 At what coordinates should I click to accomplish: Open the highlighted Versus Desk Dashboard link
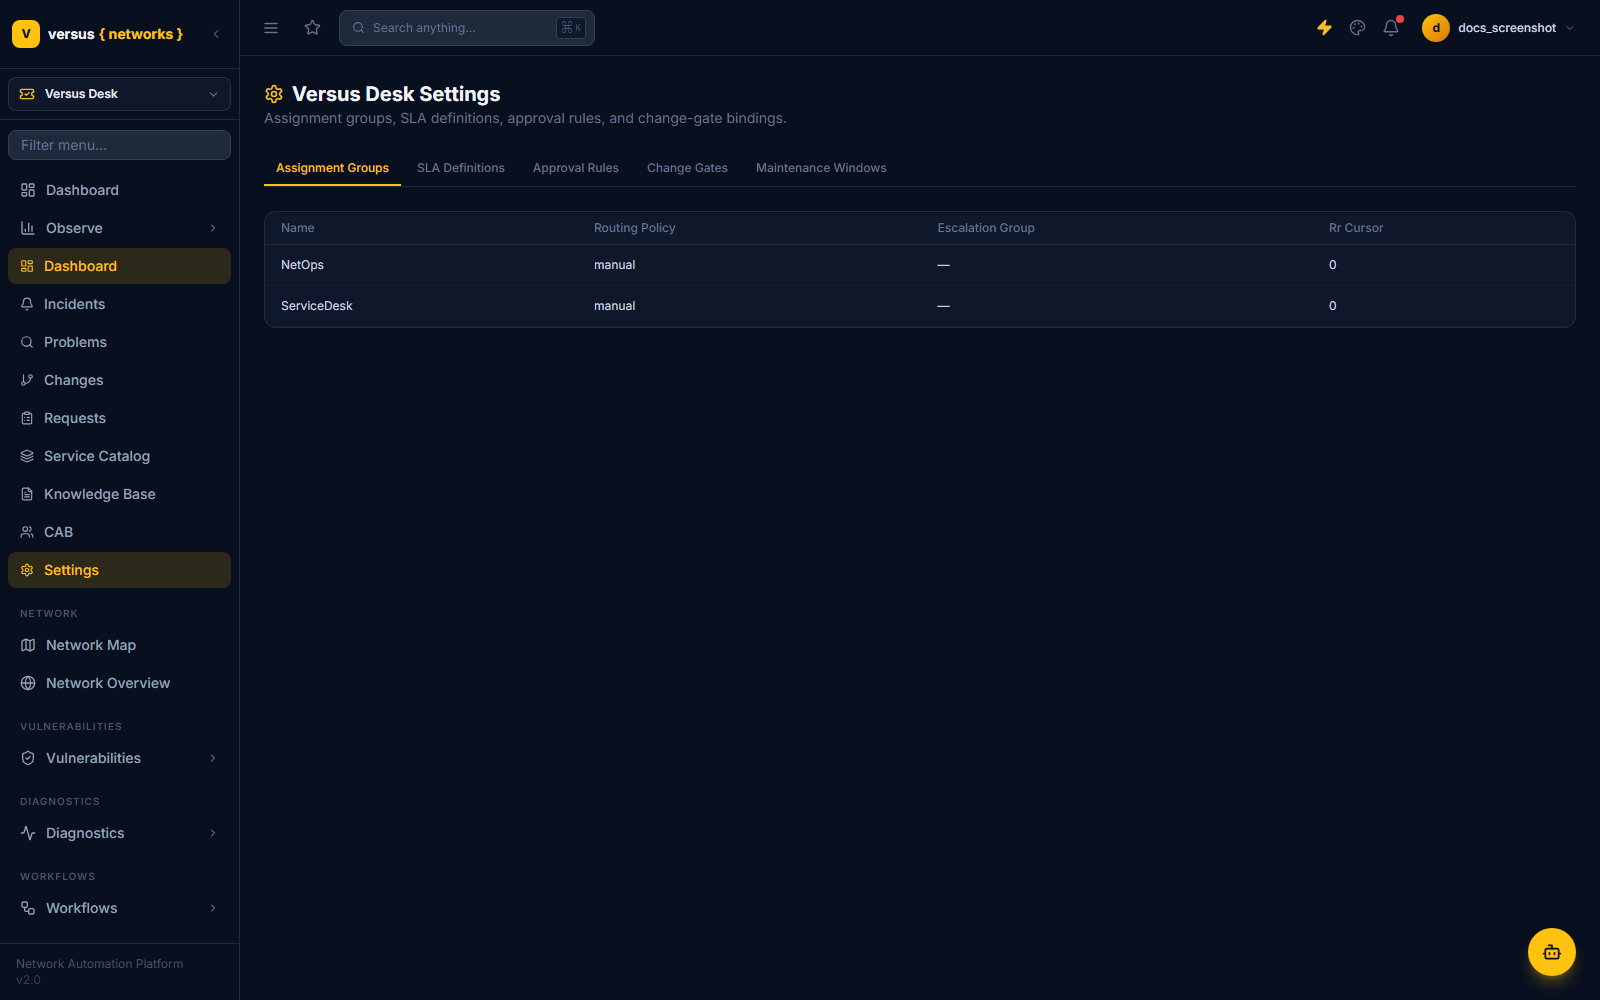pyautogui.click(x=119, y=266)
